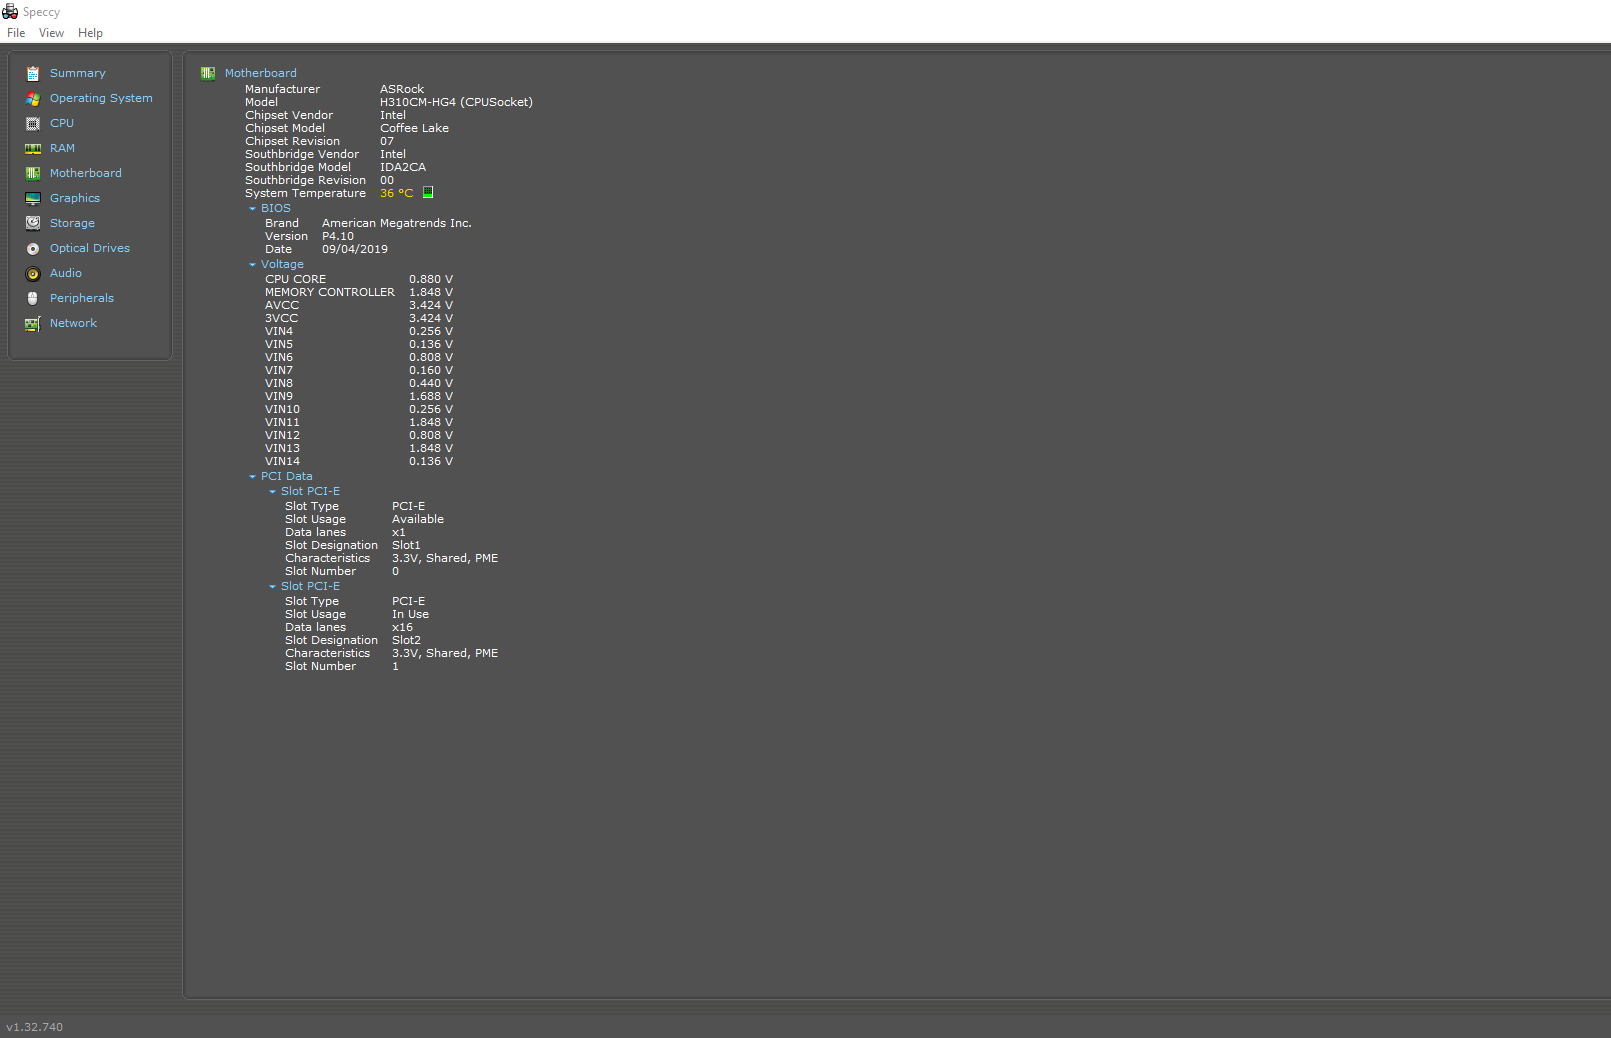The height and width of the screenshot is (1038, 1611).
Task: Click the AVCC voltage row
Action: [x=359, y=305]
